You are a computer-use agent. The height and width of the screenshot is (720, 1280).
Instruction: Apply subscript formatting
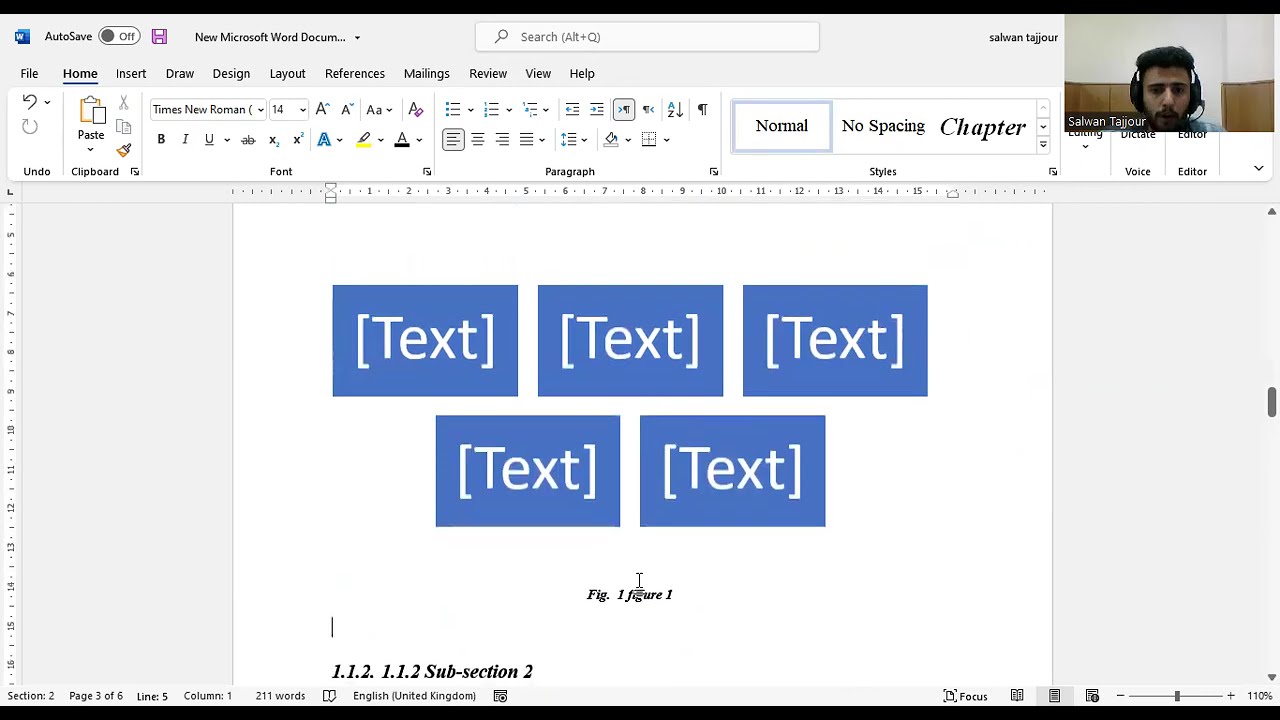[273, 140]
